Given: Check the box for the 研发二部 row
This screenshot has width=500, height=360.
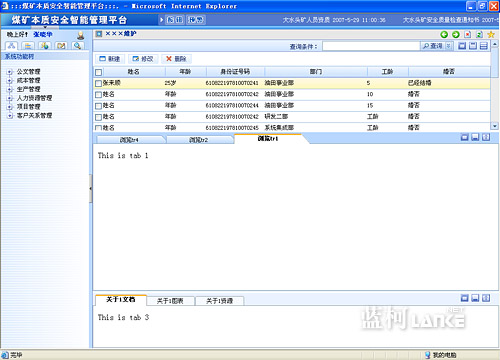Looking at the screenshot, I should tap(98, 117).
